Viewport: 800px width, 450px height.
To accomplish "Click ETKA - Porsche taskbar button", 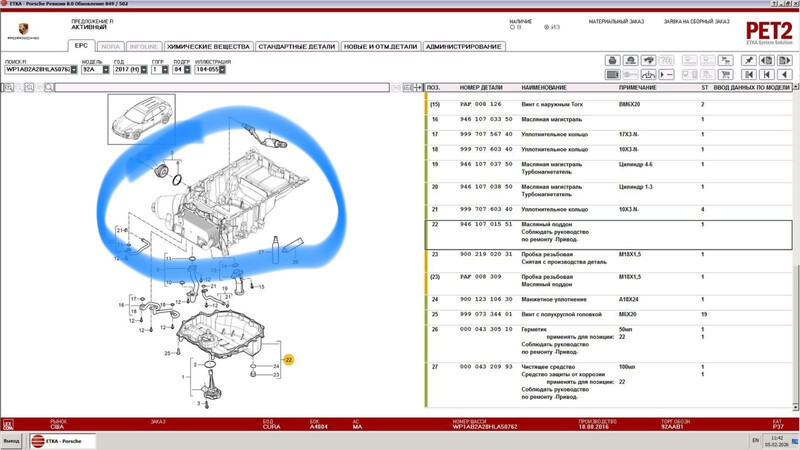I will [x=58, y=440].
